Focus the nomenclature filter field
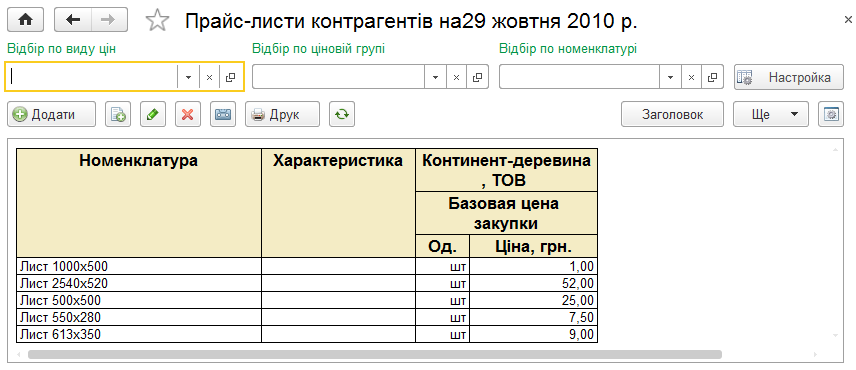 tap(579, 77)
